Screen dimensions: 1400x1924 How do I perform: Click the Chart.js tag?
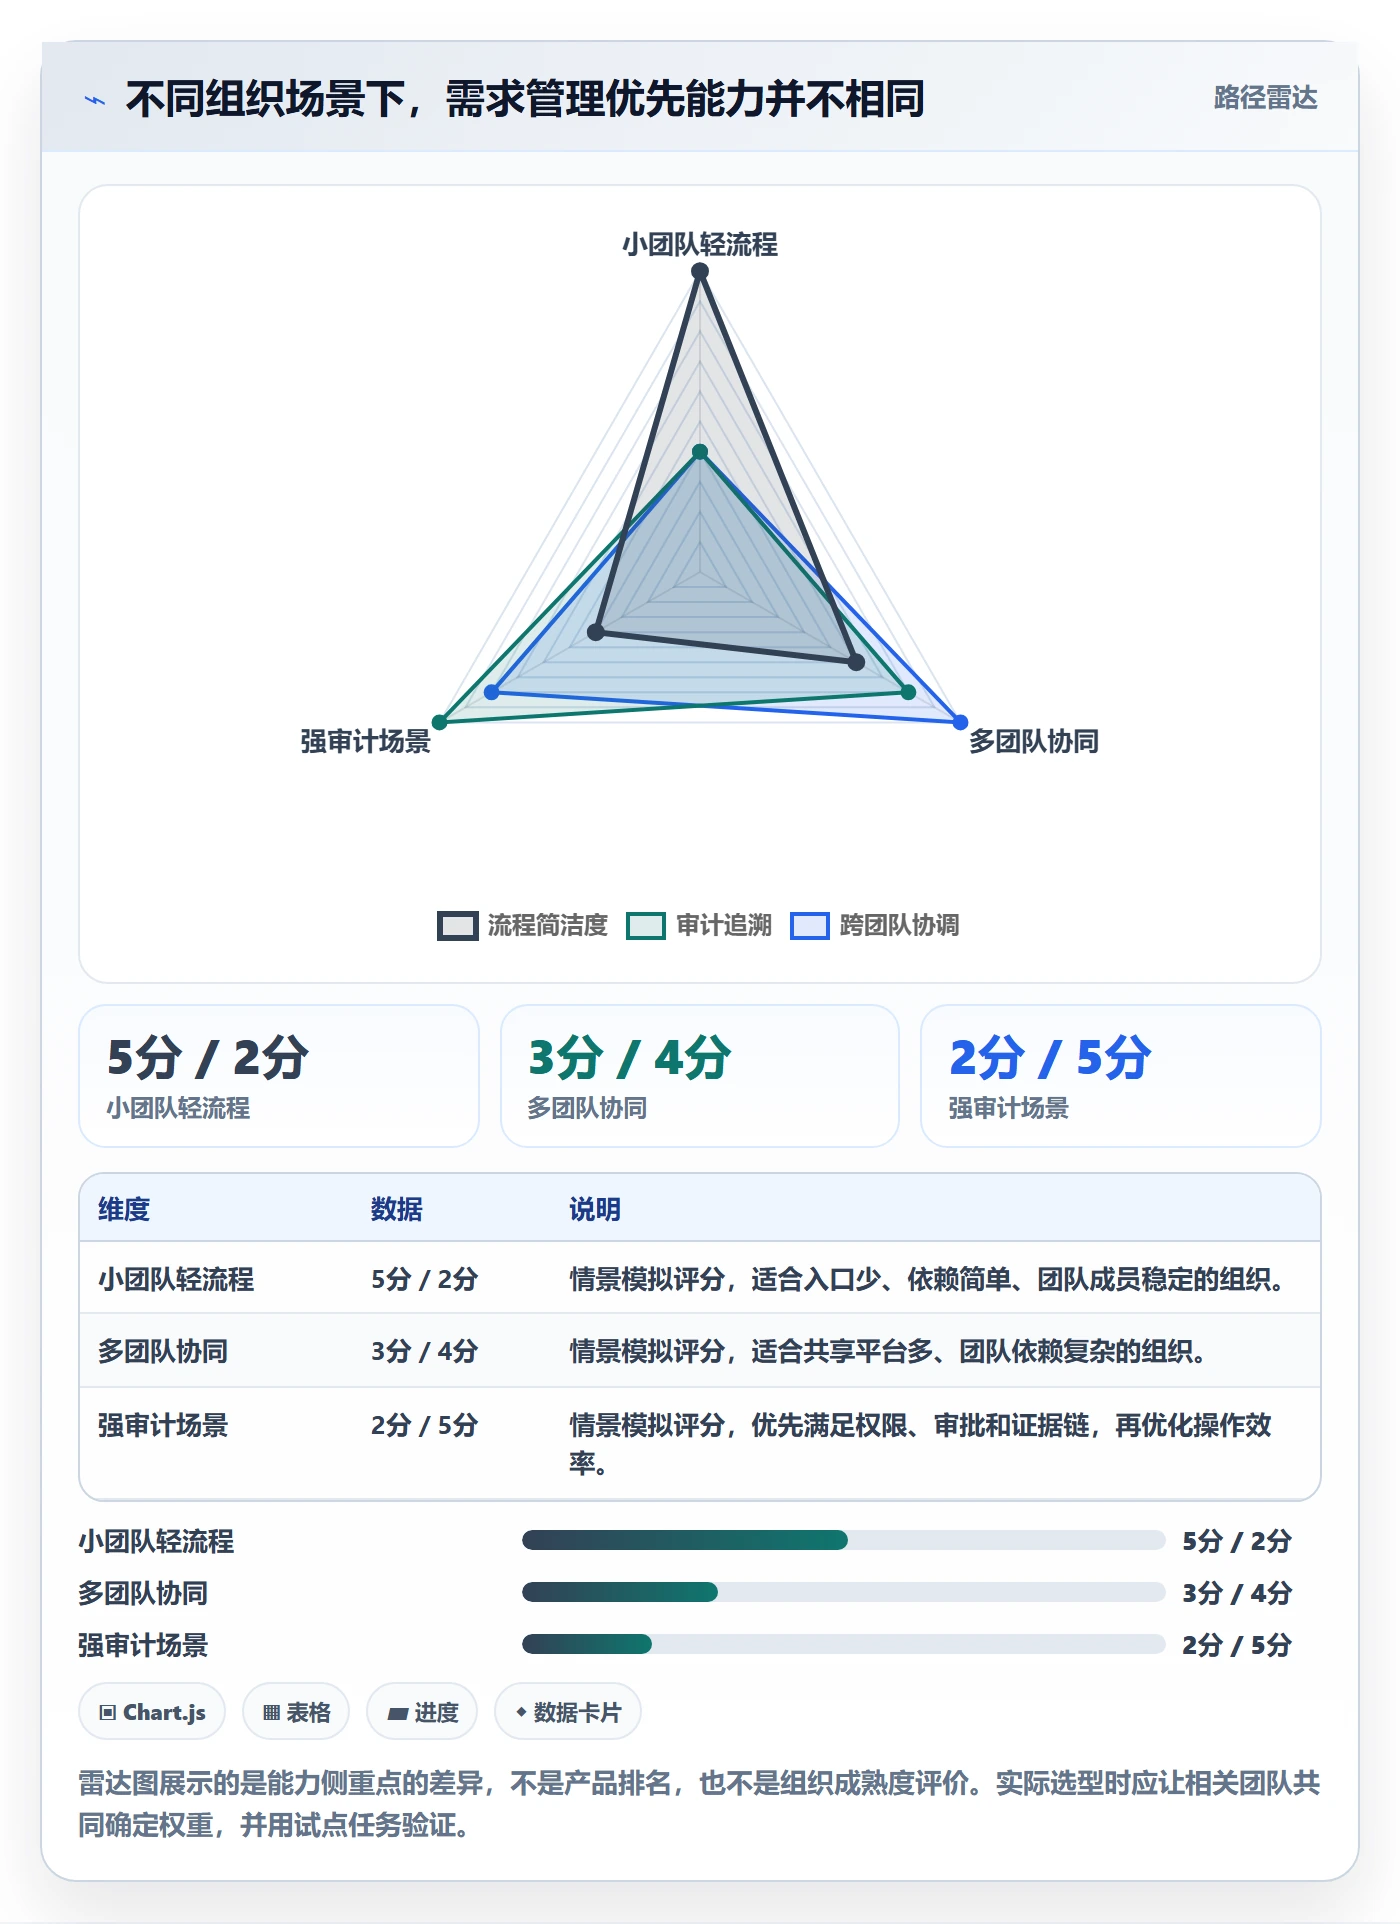152,1712
